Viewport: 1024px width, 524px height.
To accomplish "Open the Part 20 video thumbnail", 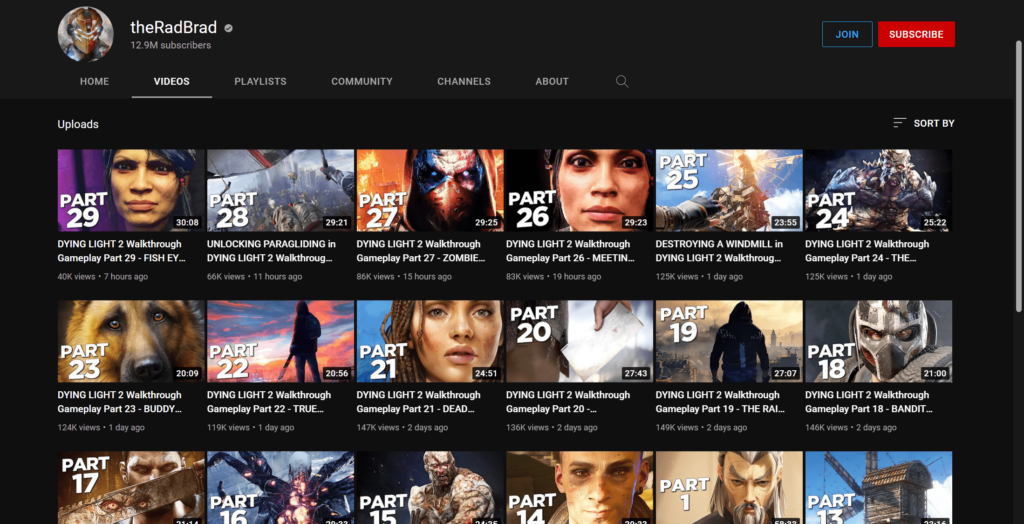I will coord(580,341).
